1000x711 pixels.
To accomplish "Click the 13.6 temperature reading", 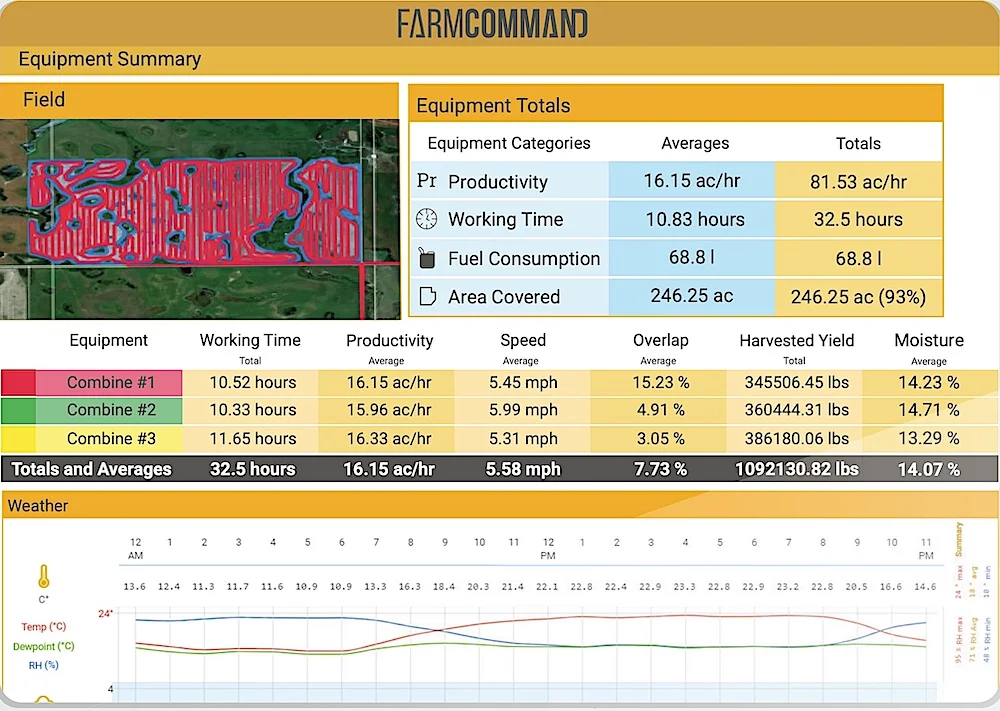I will [x=134, y=587].
